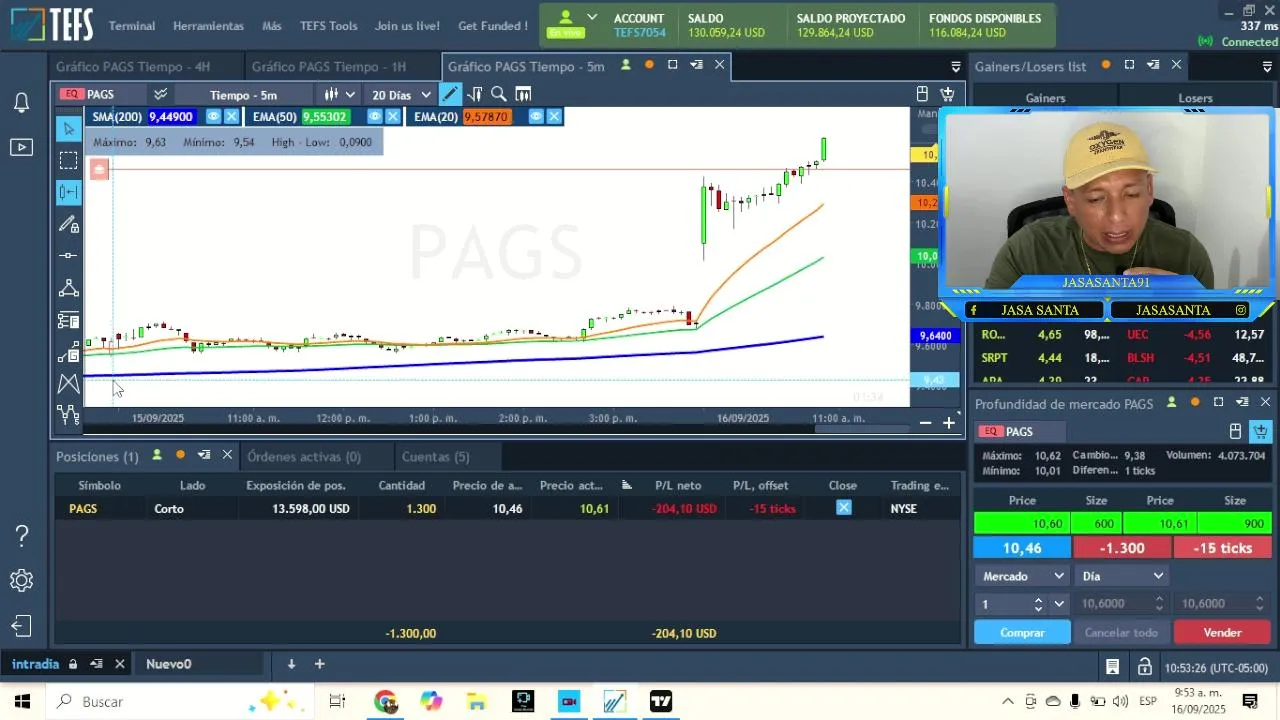
Task: Toggle EMA(20) indicator visibility eye
Action: [x=536, y=117]
